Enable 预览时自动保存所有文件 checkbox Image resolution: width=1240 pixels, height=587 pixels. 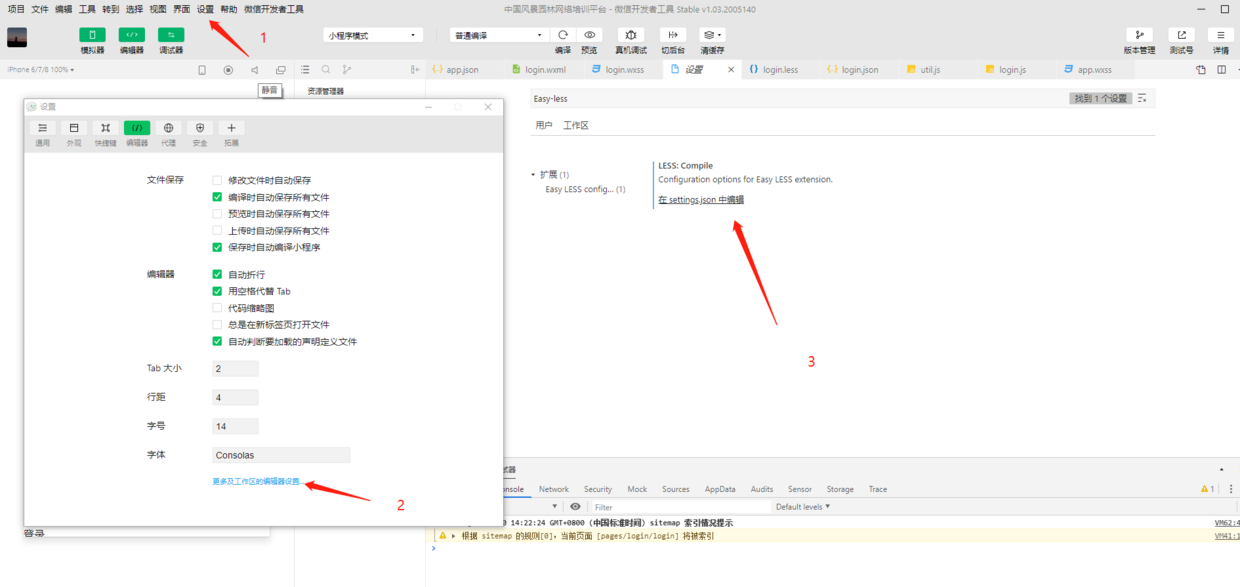217,213
